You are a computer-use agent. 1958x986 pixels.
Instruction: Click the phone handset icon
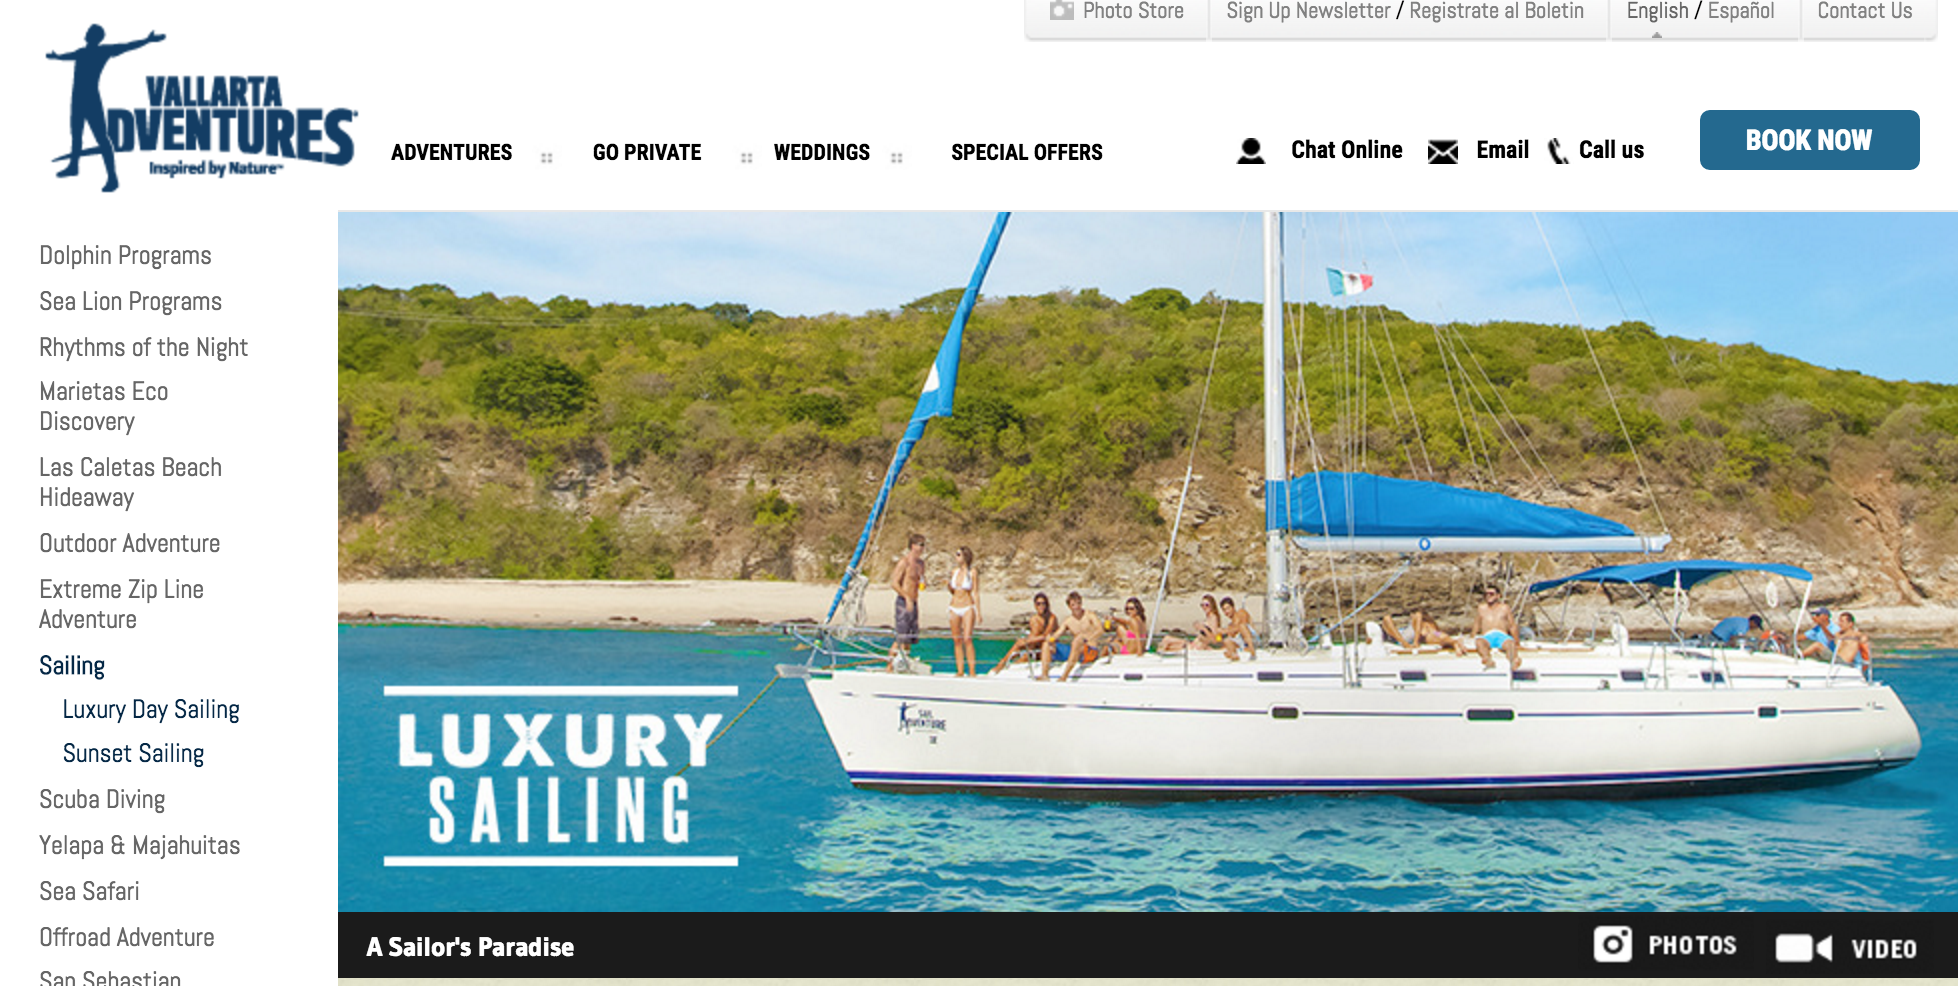click(x=1558, y=151)
